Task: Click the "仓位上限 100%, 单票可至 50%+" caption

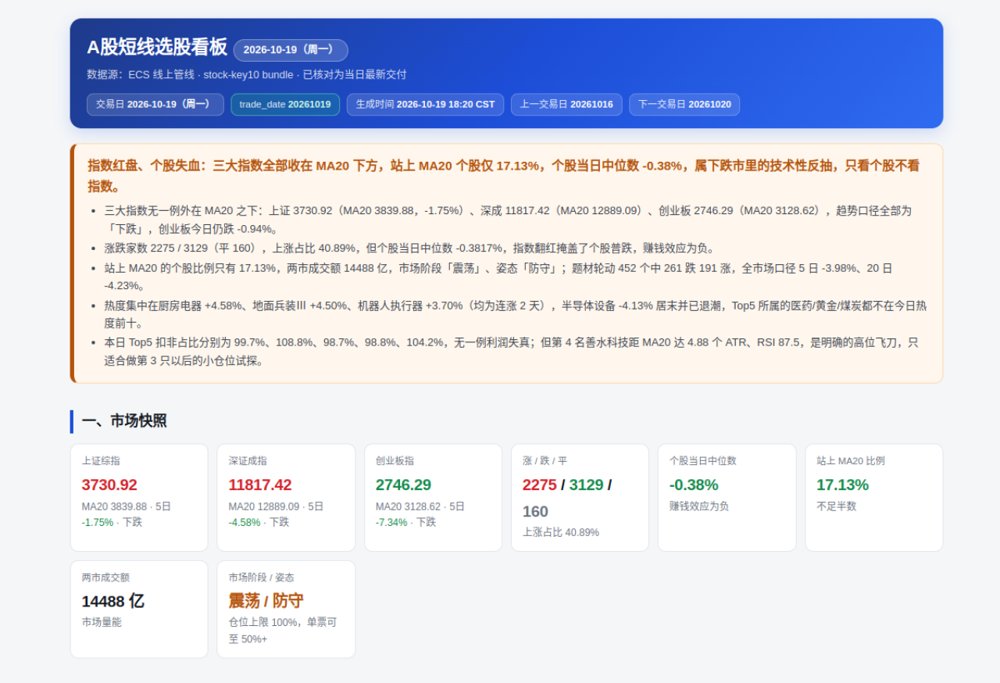Action: pos(283,631)
